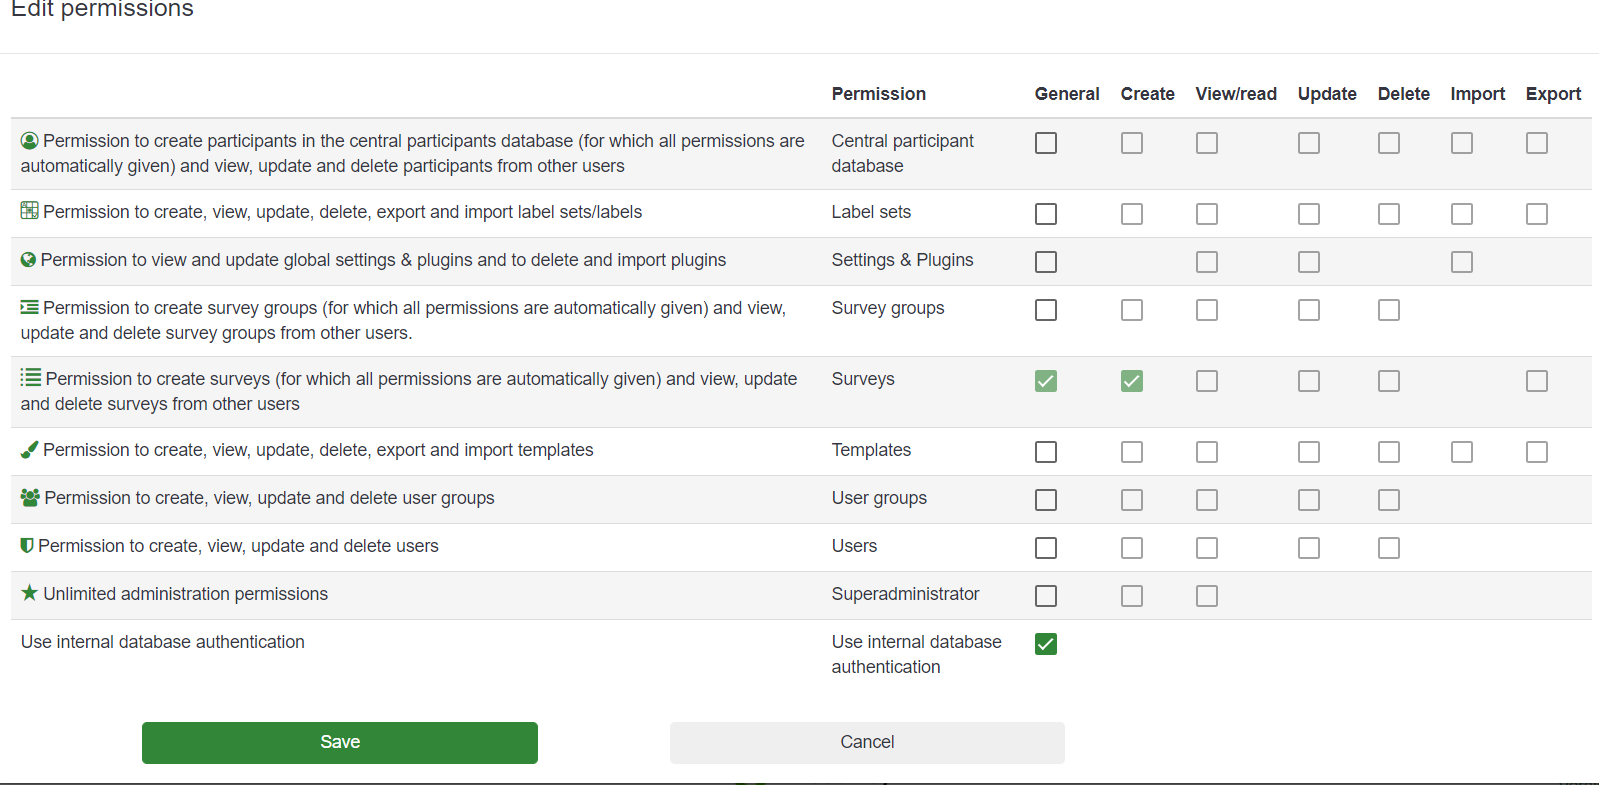
Task: Enable General permission for Label sets
Action: [1046, 214]
